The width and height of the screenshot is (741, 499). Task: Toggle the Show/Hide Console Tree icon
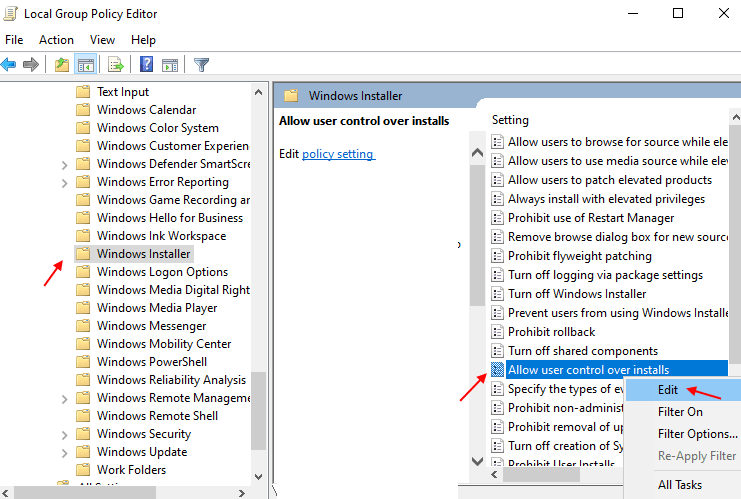pyautogui.click(x=86, y=65)
